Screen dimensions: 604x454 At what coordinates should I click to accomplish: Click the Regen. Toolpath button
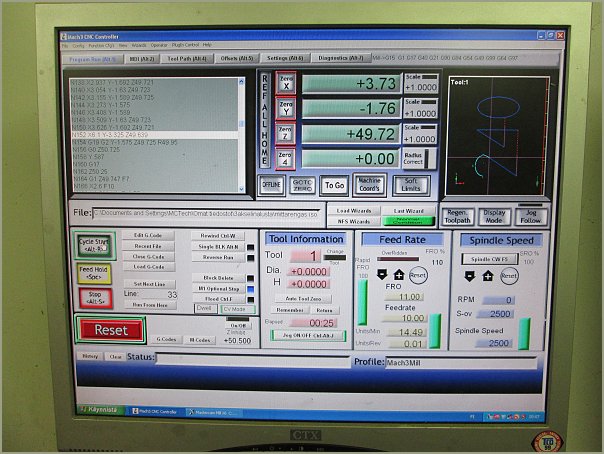(460, 216)
